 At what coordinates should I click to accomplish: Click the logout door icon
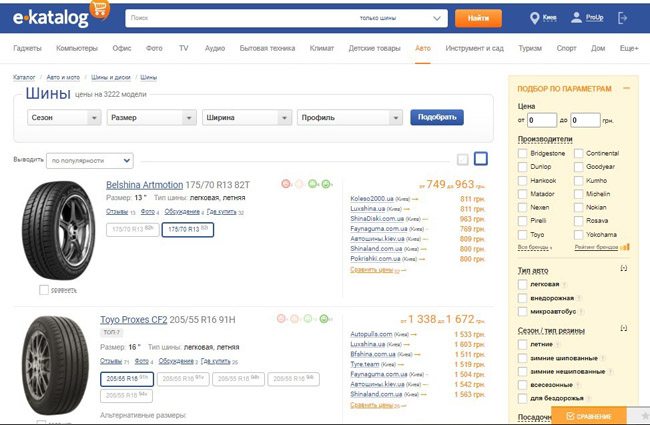tap(622, 18)
